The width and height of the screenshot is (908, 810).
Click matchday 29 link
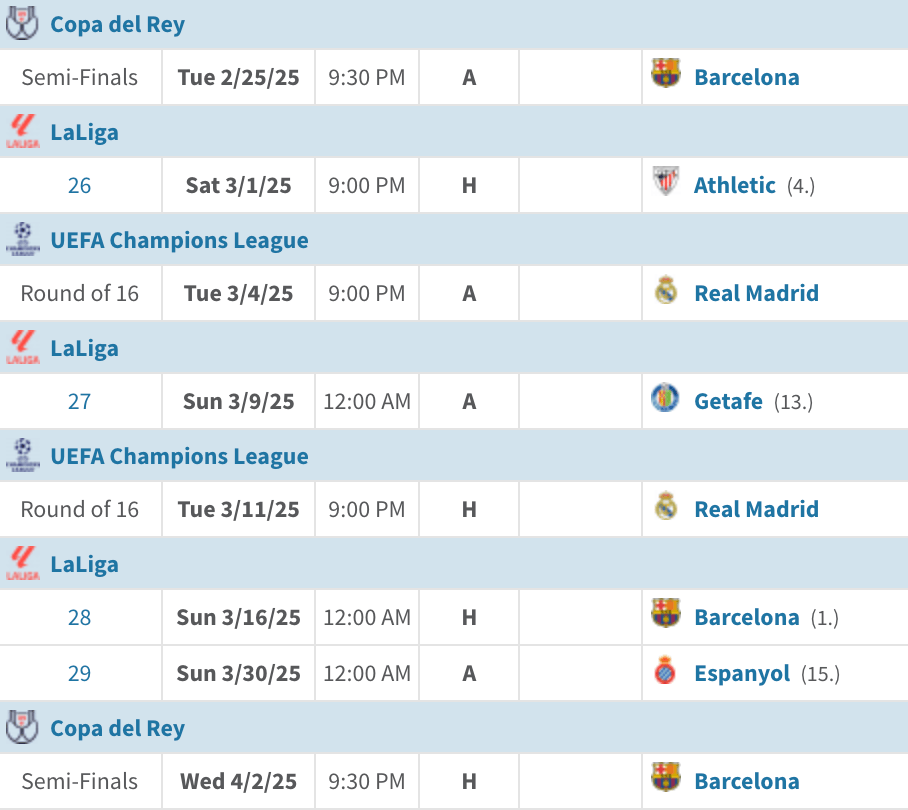[79, 673]
